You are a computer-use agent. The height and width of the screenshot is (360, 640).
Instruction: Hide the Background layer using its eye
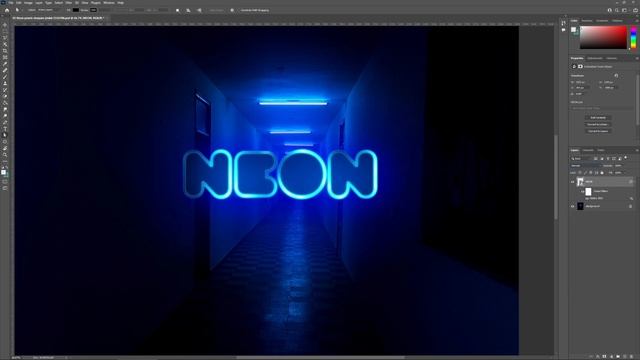coord(573,206)
